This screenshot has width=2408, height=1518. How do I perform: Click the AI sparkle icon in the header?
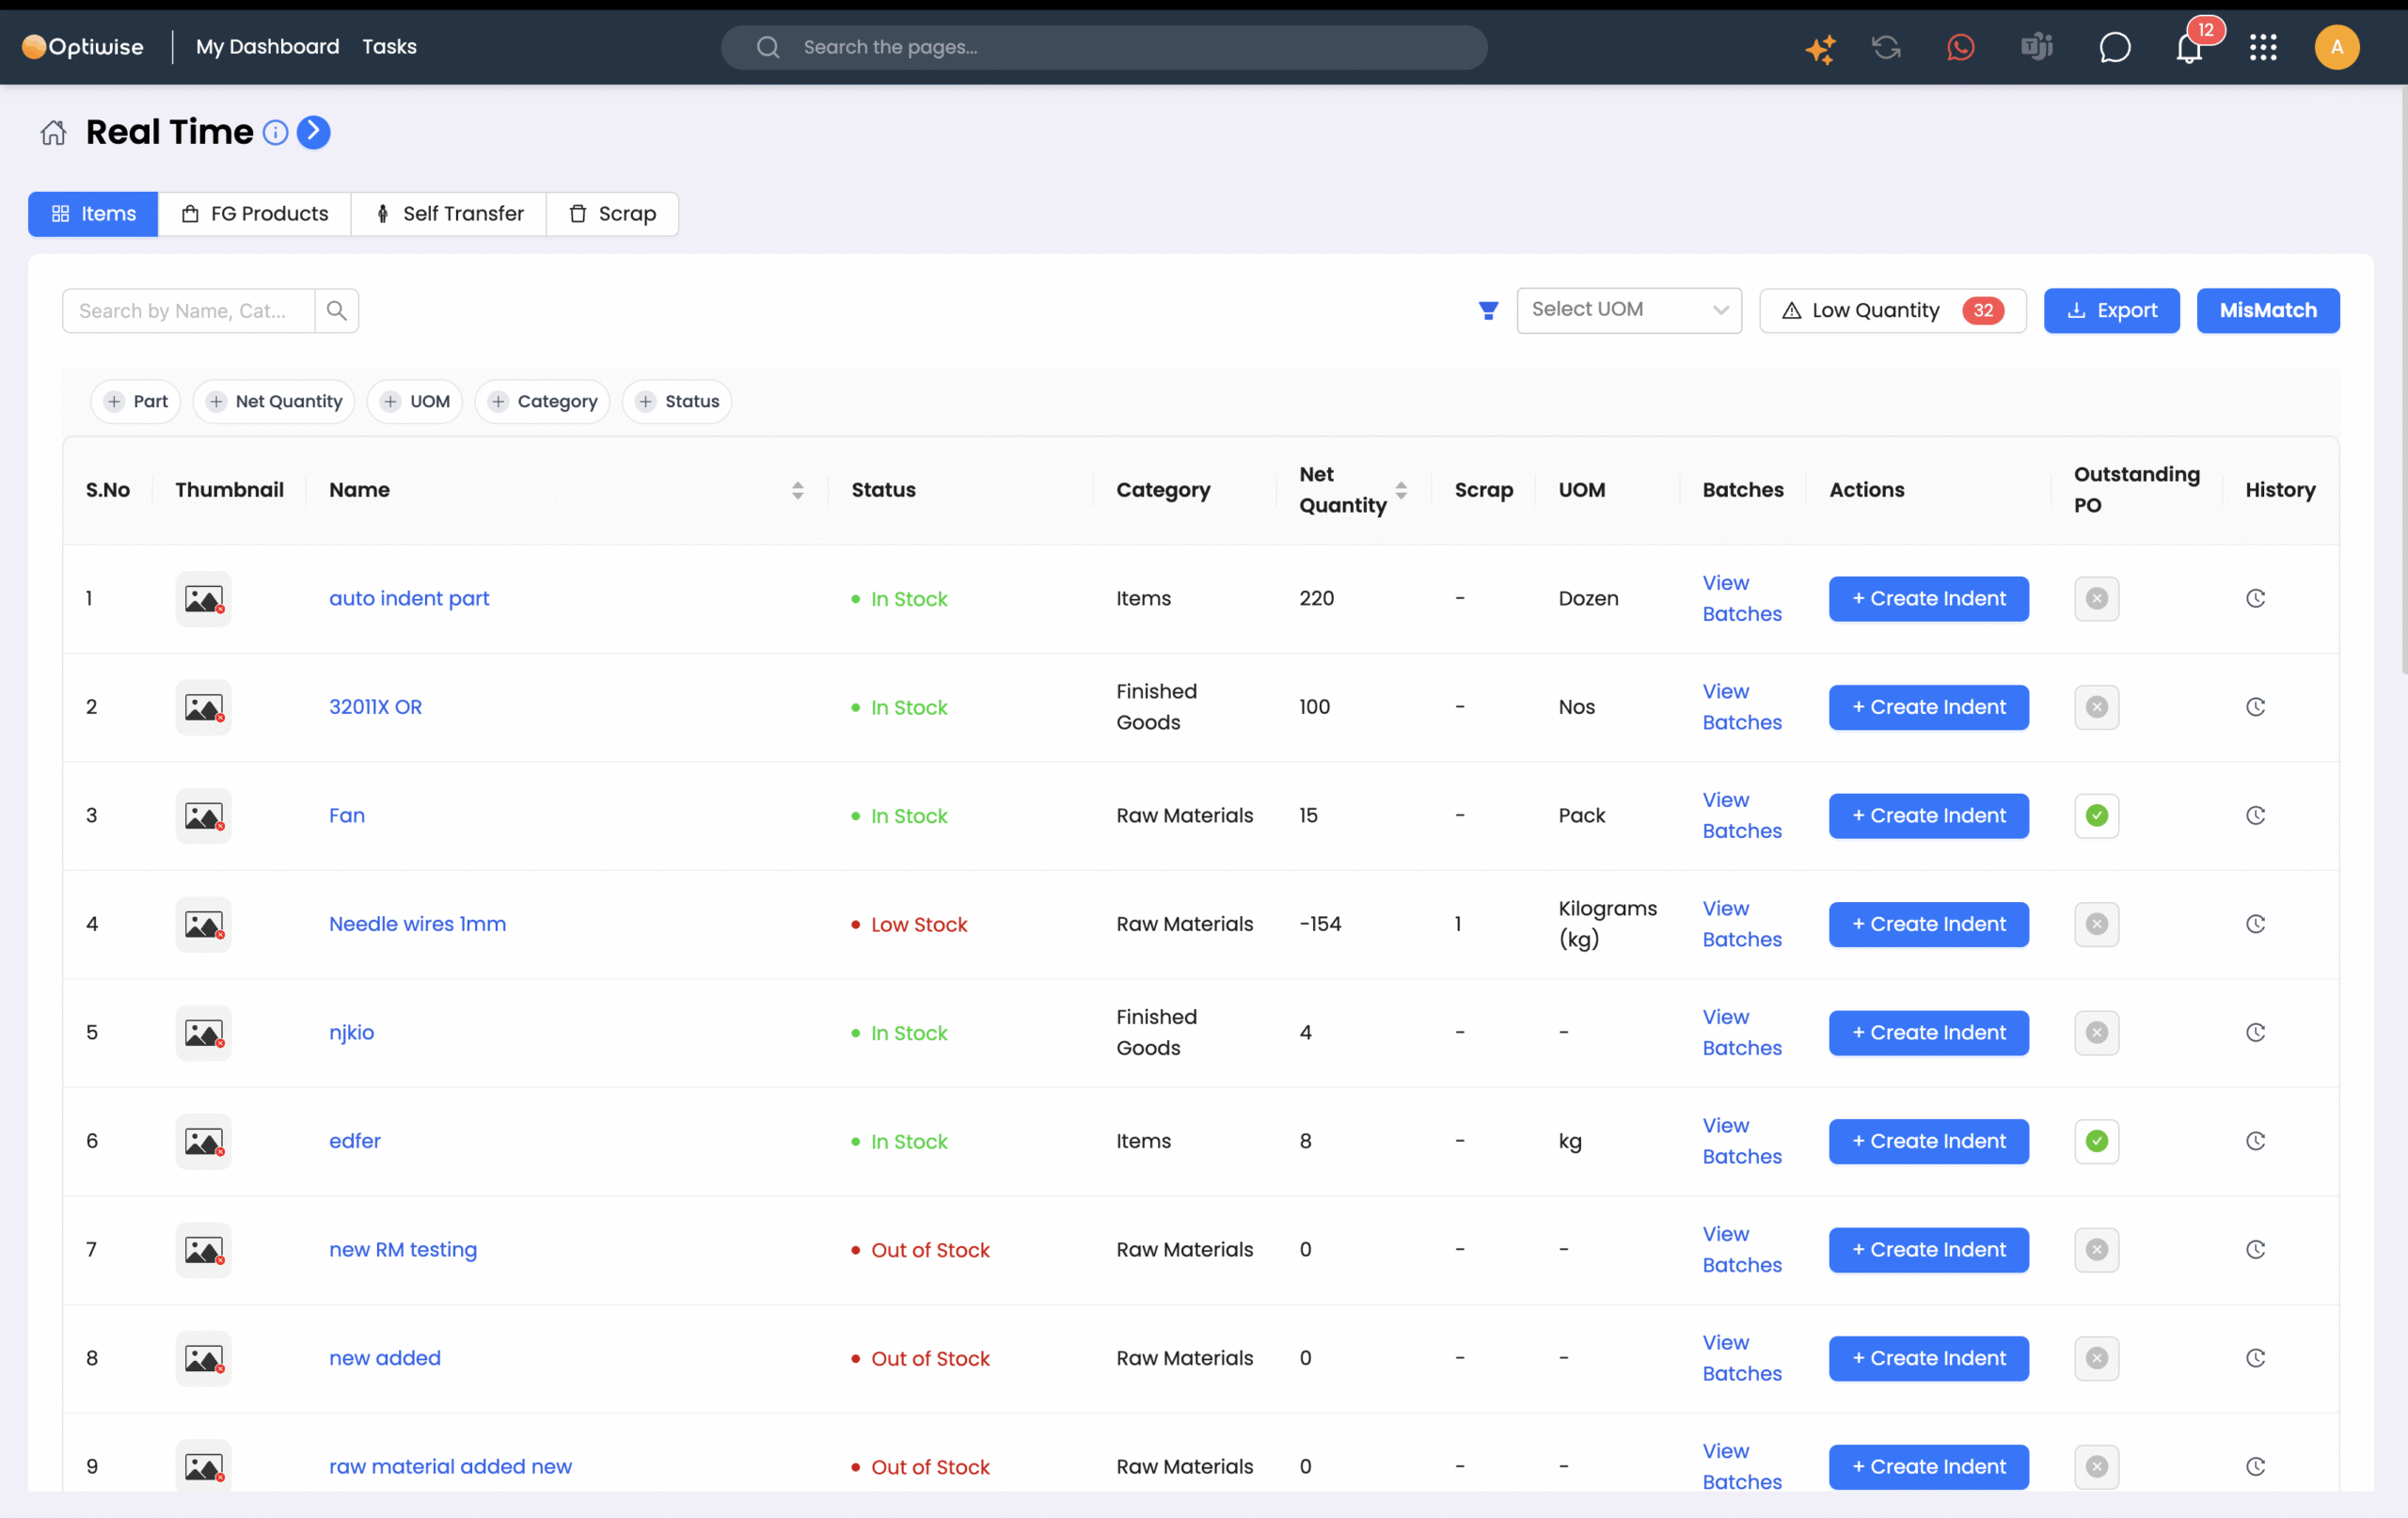[x=1820, y=48]
